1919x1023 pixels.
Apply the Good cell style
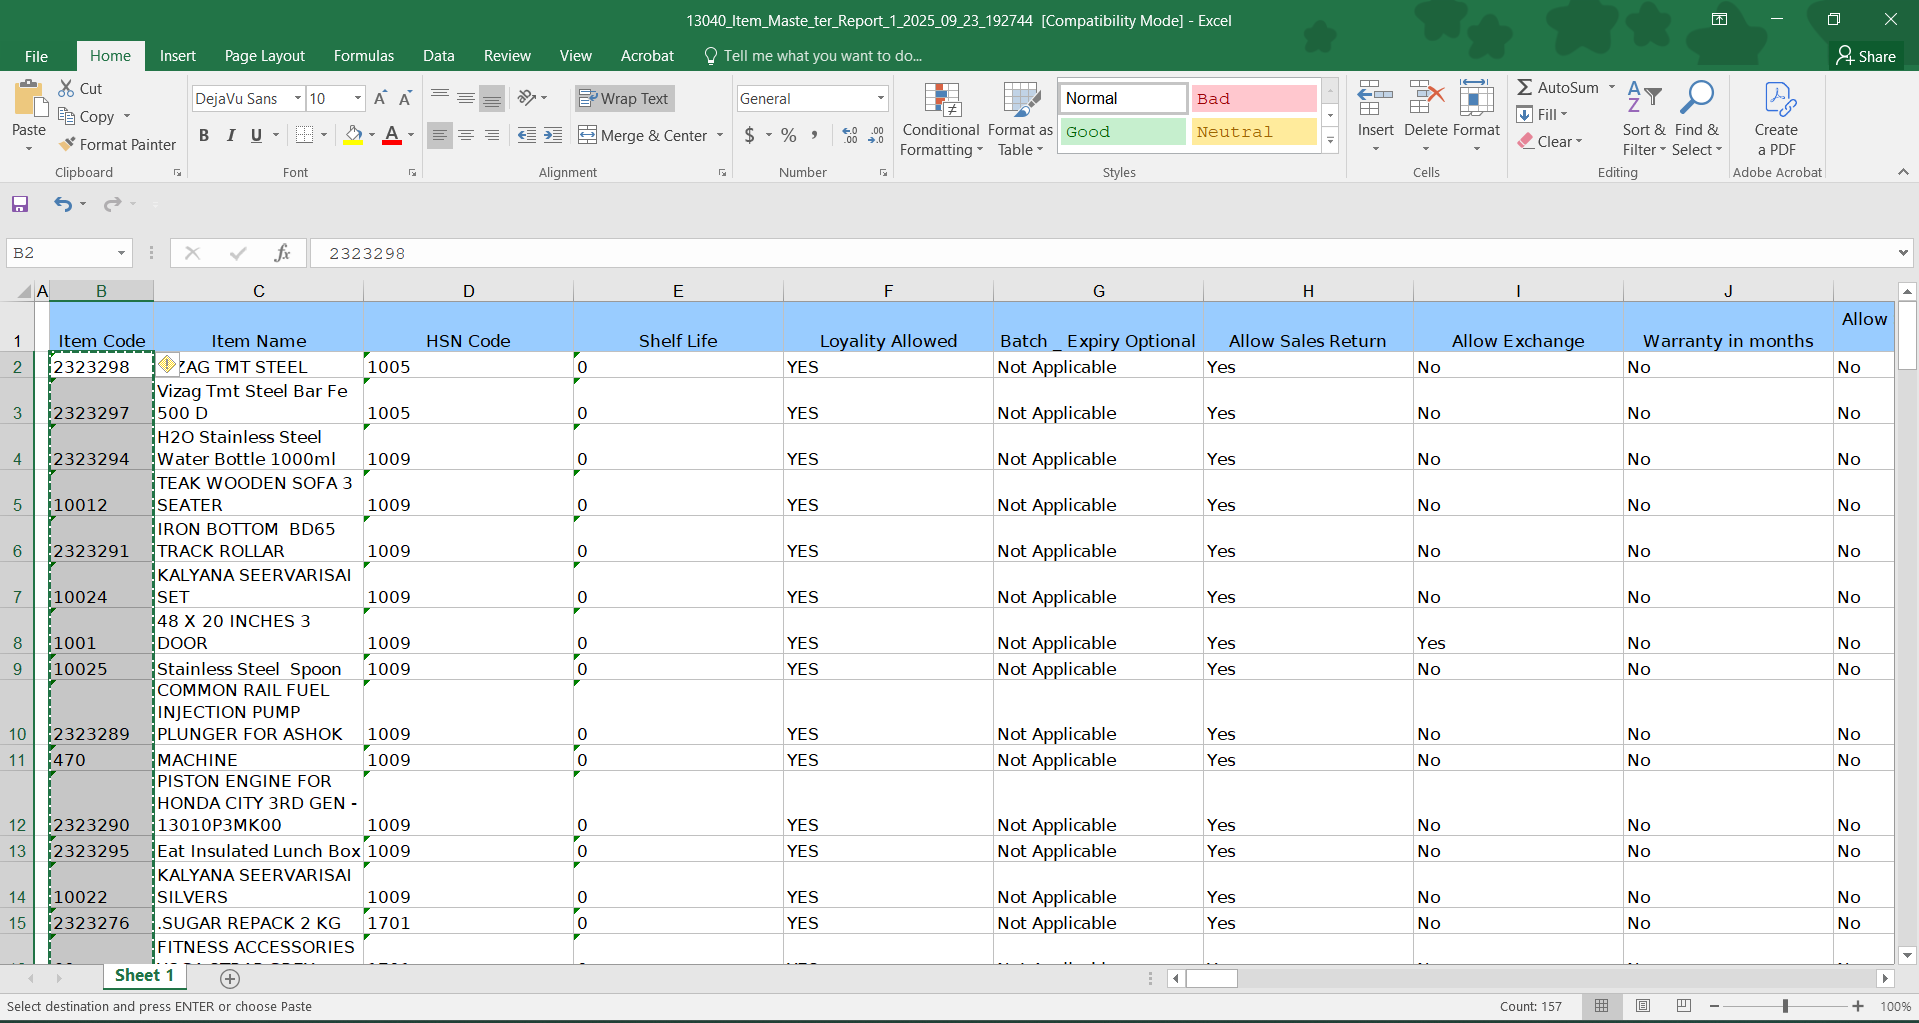point(1122,132)
